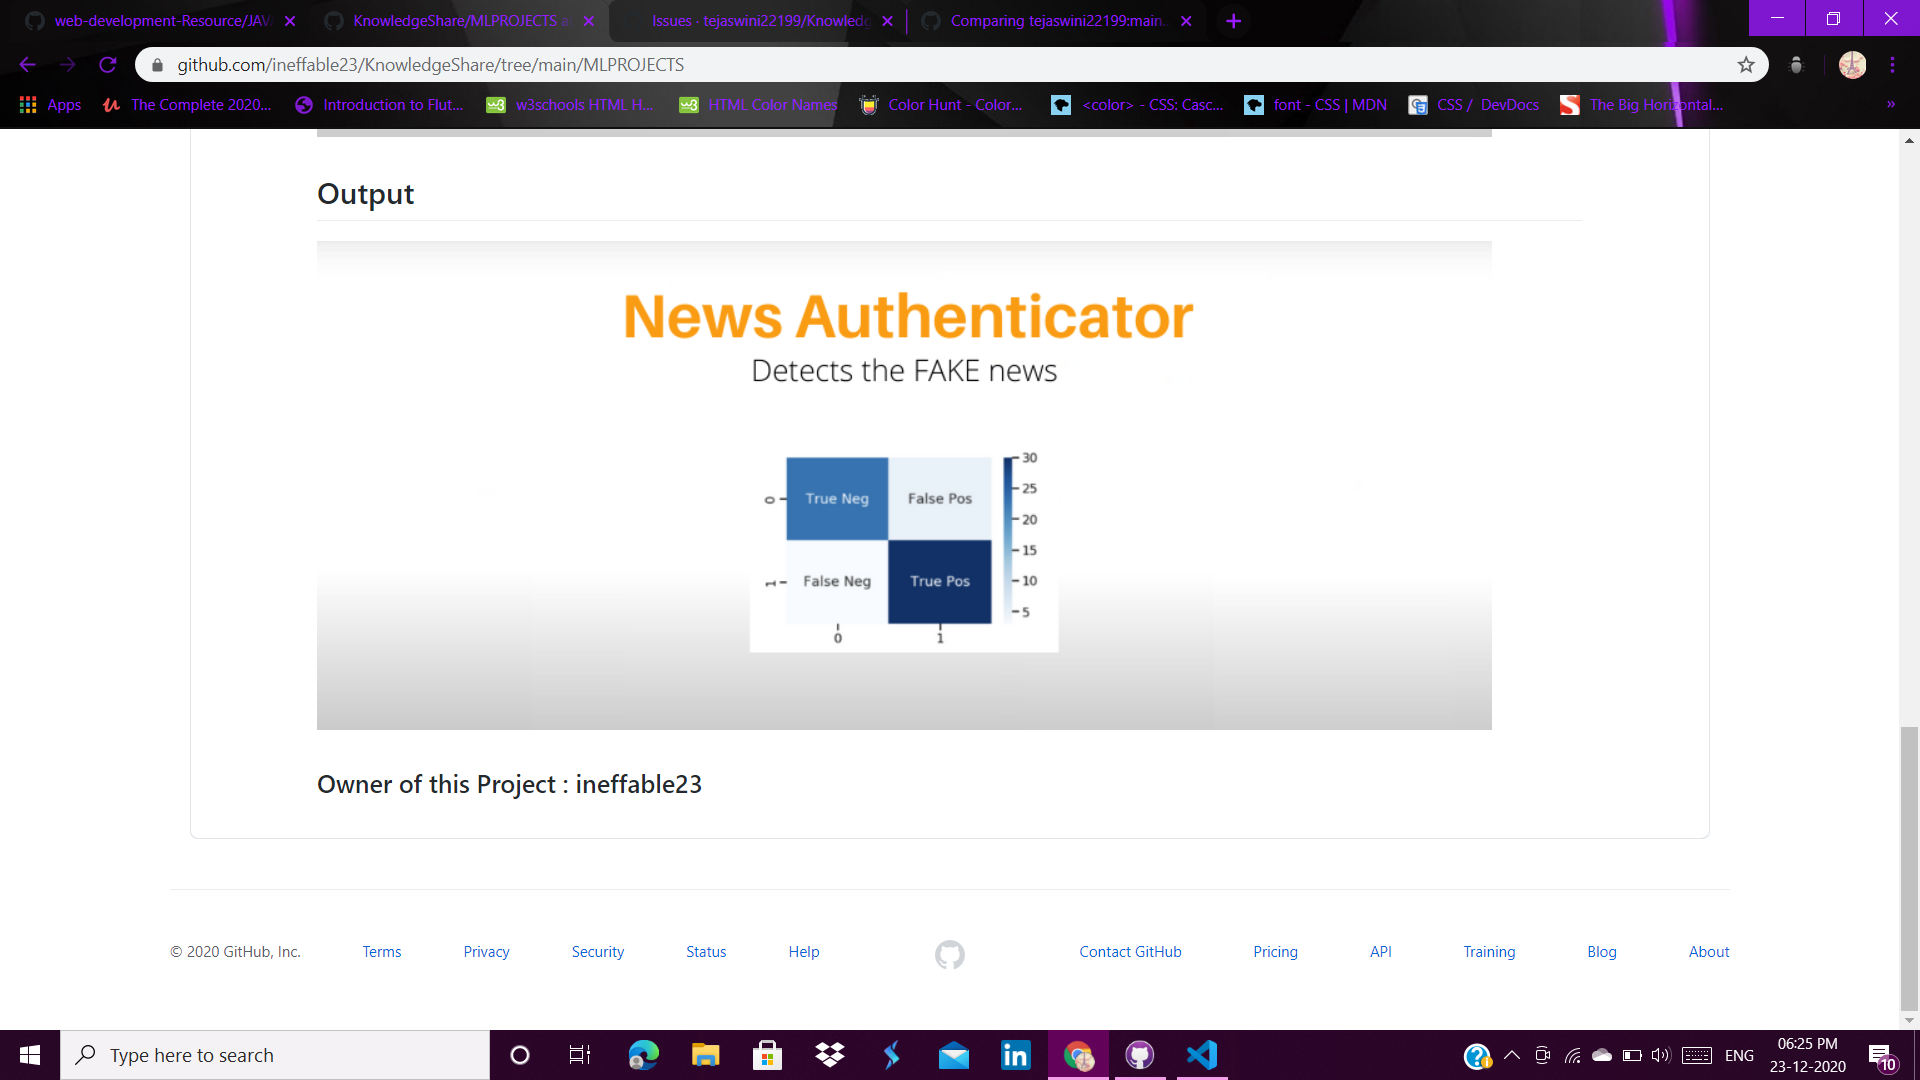
Task: Open LinkedIn from the taskbar
Action: 1016,1054
